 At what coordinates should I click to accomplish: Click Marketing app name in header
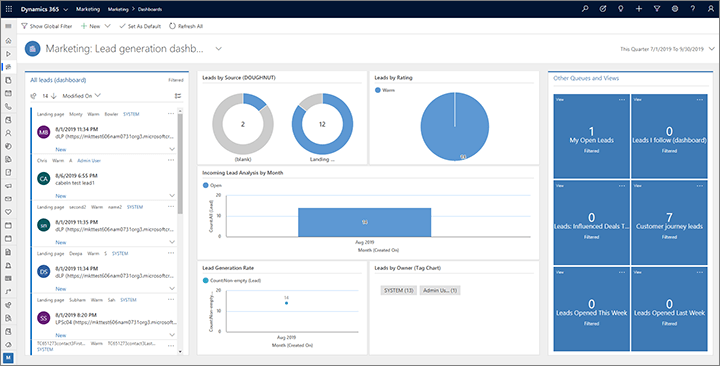coord(88,9)
